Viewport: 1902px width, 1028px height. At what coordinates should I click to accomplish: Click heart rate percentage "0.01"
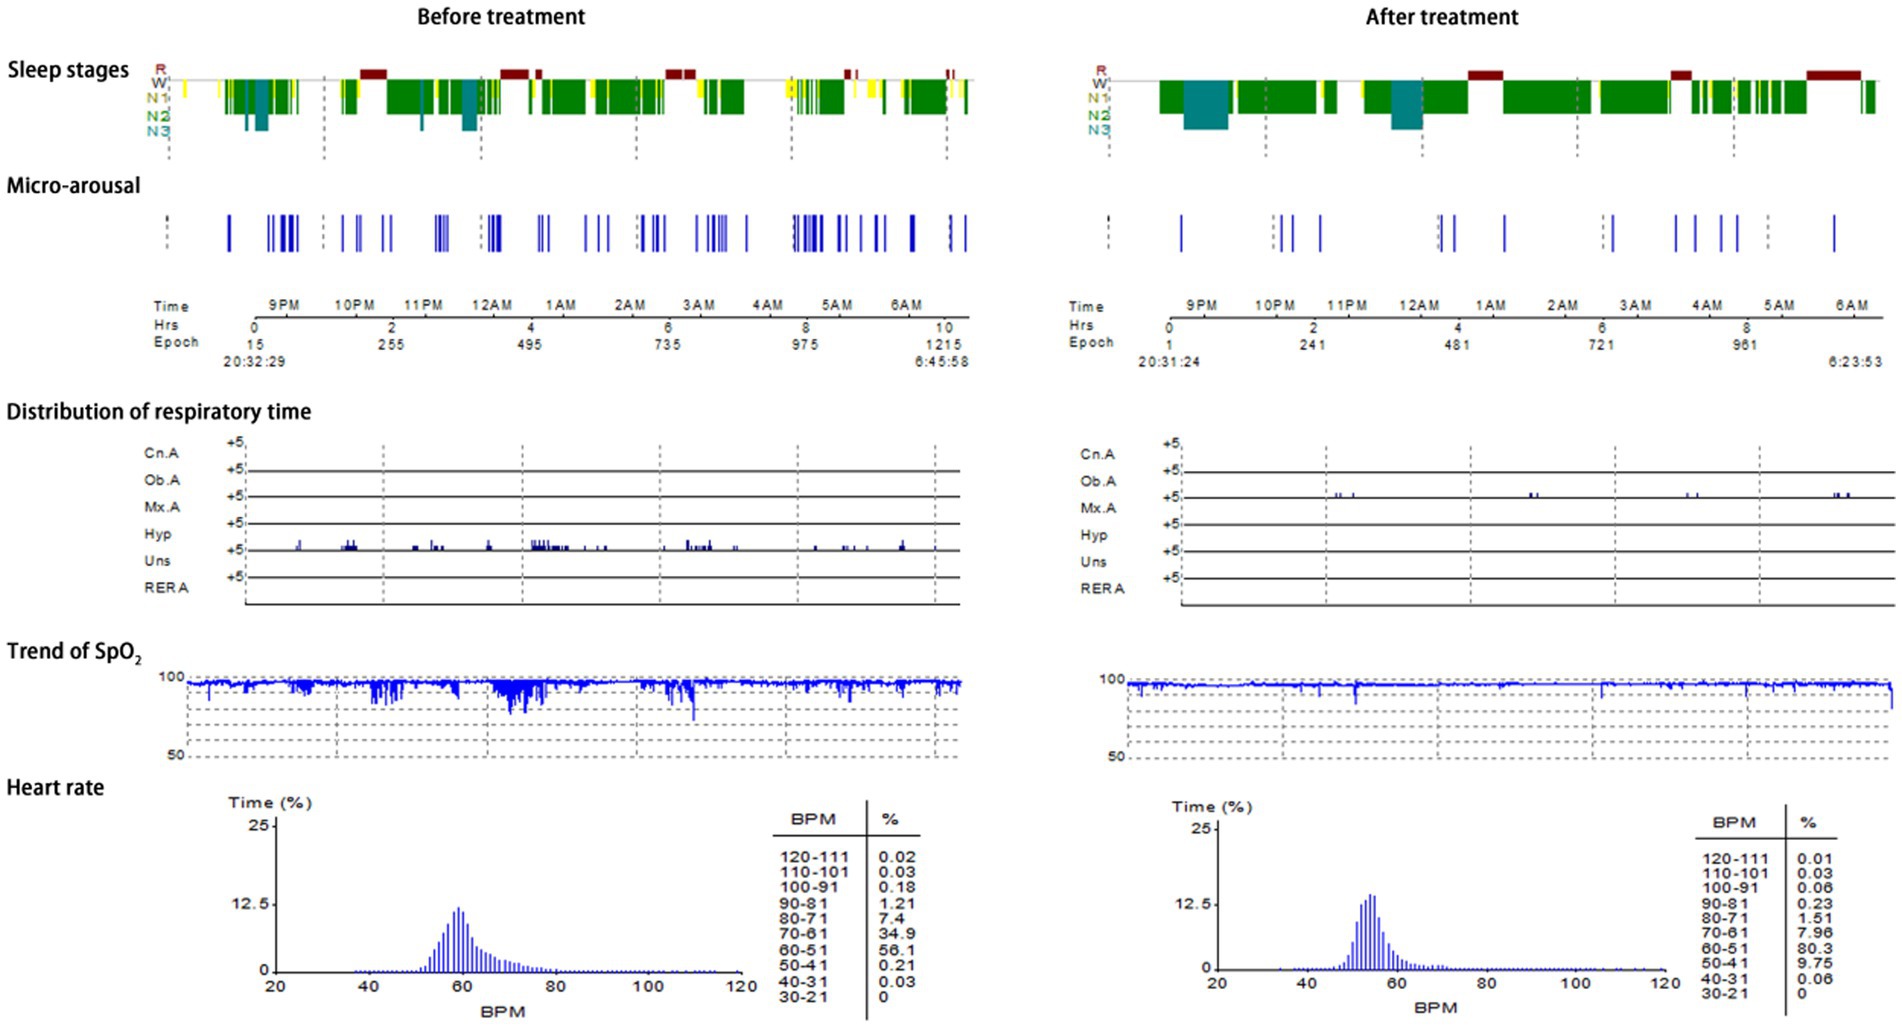tap(1815, 858)
